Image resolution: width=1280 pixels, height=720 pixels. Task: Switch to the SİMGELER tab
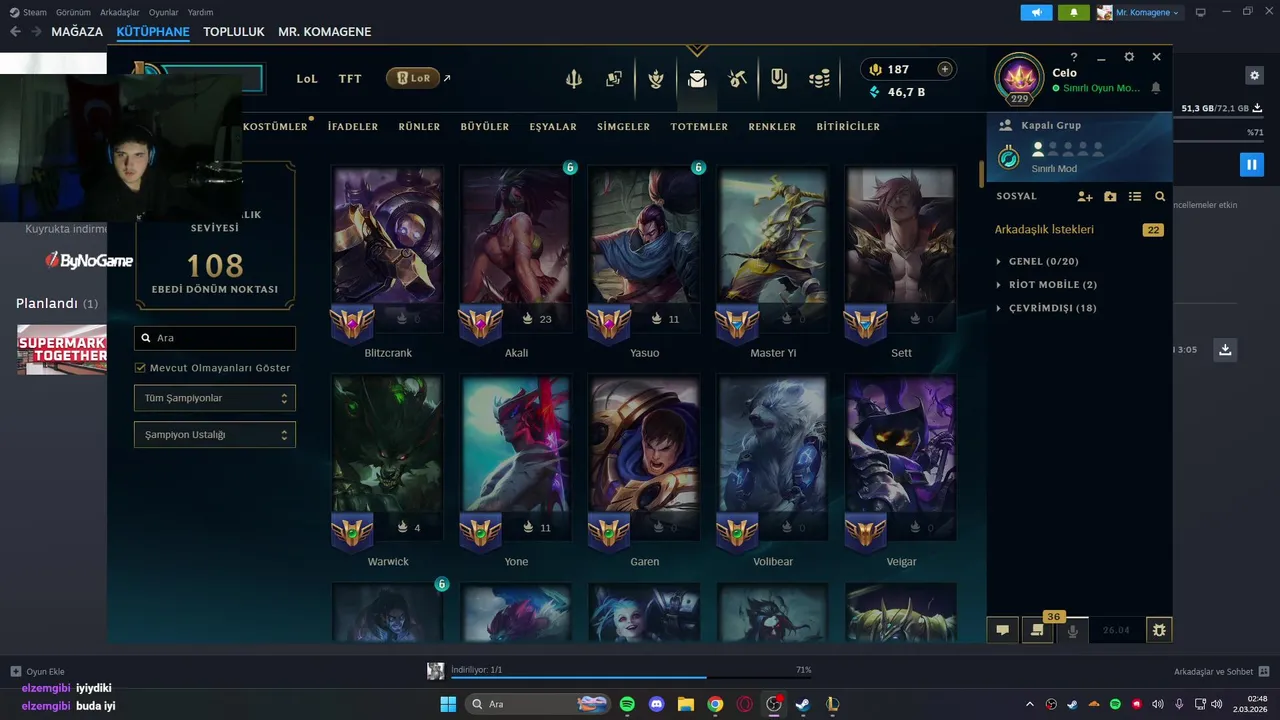coord(624,127)
